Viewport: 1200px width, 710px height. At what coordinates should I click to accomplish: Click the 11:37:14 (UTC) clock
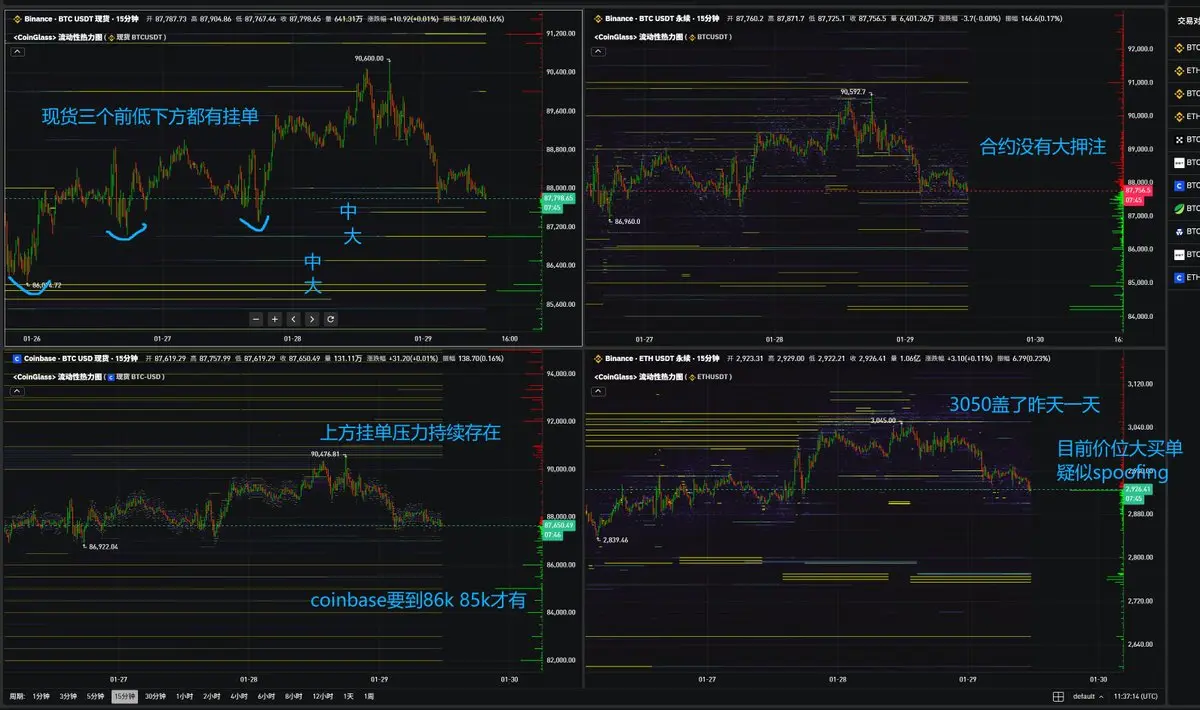coord(1137,696)
